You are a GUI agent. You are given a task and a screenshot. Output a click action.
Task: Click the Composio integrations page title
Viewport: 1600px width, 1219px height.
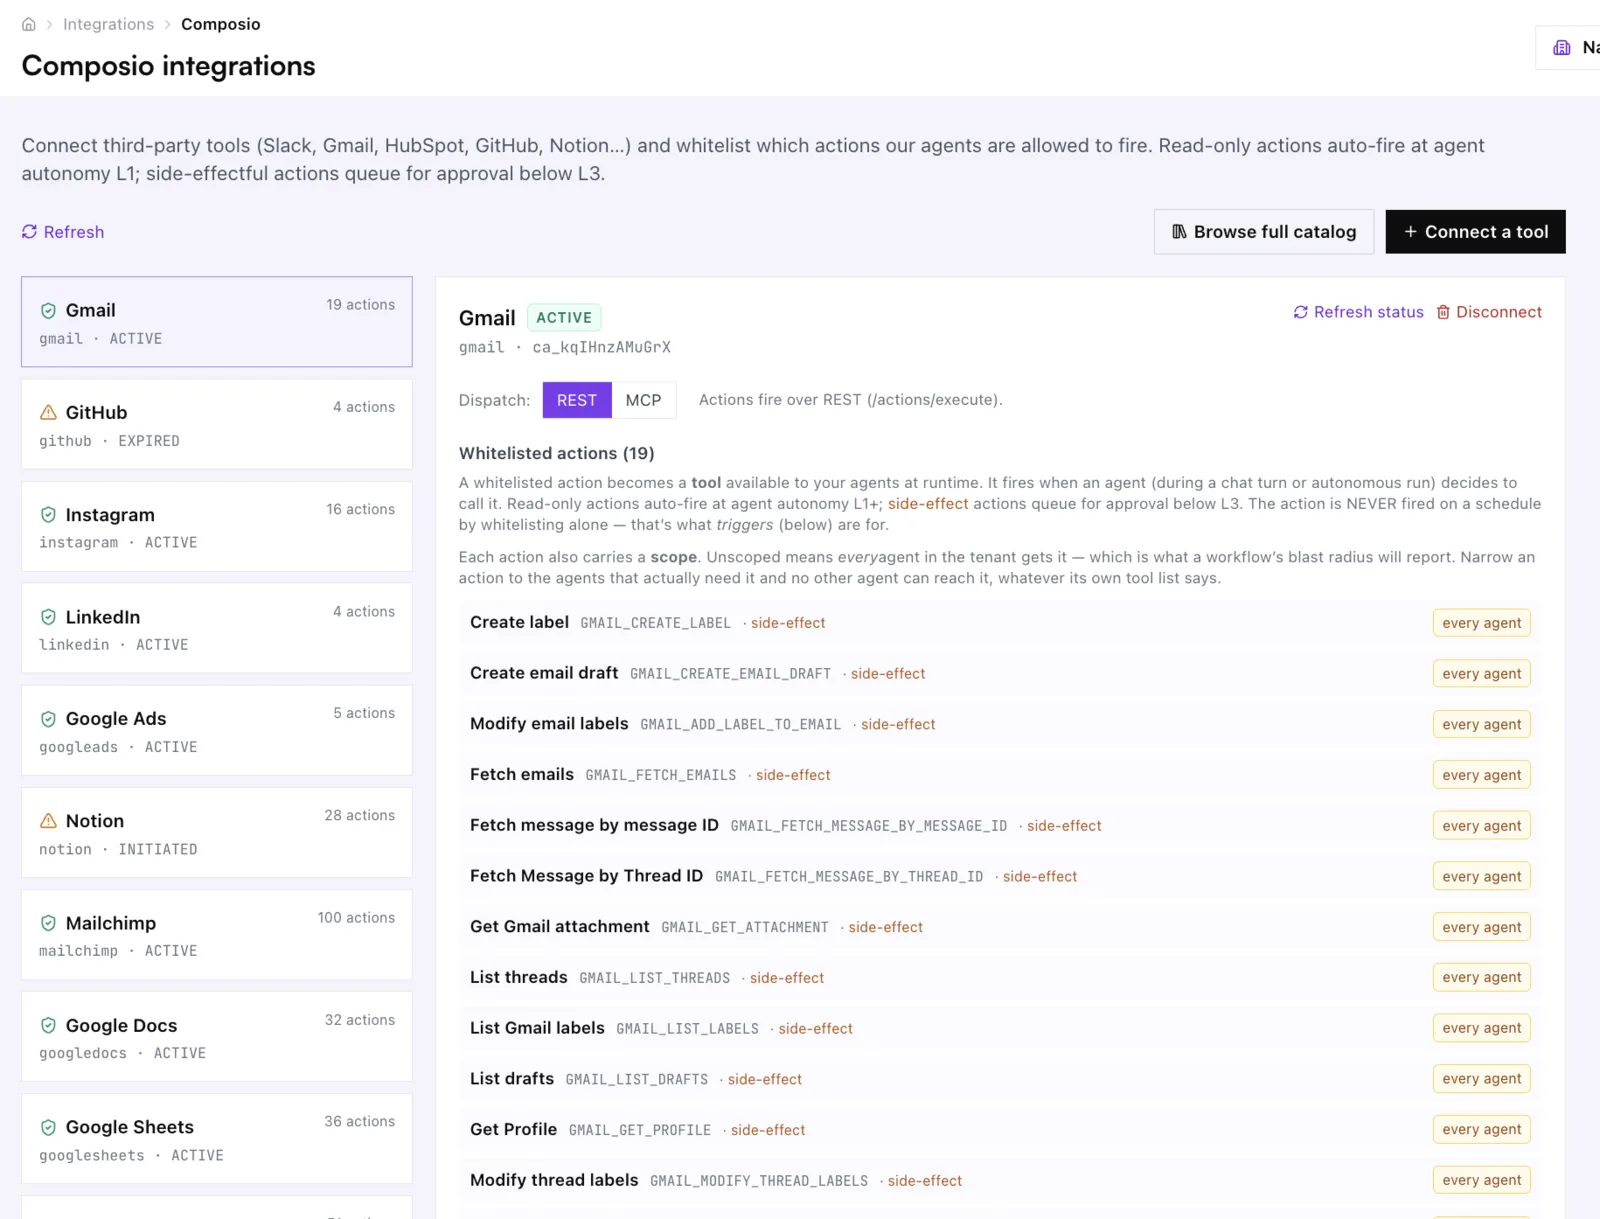(168, 66)
